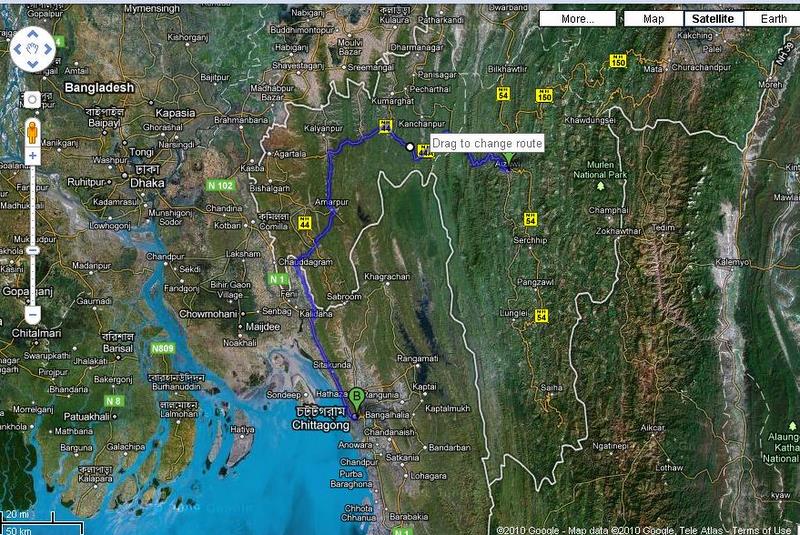Open the More... layers dropdown
This screenshot has width=800, height=535.
(576, 19)
